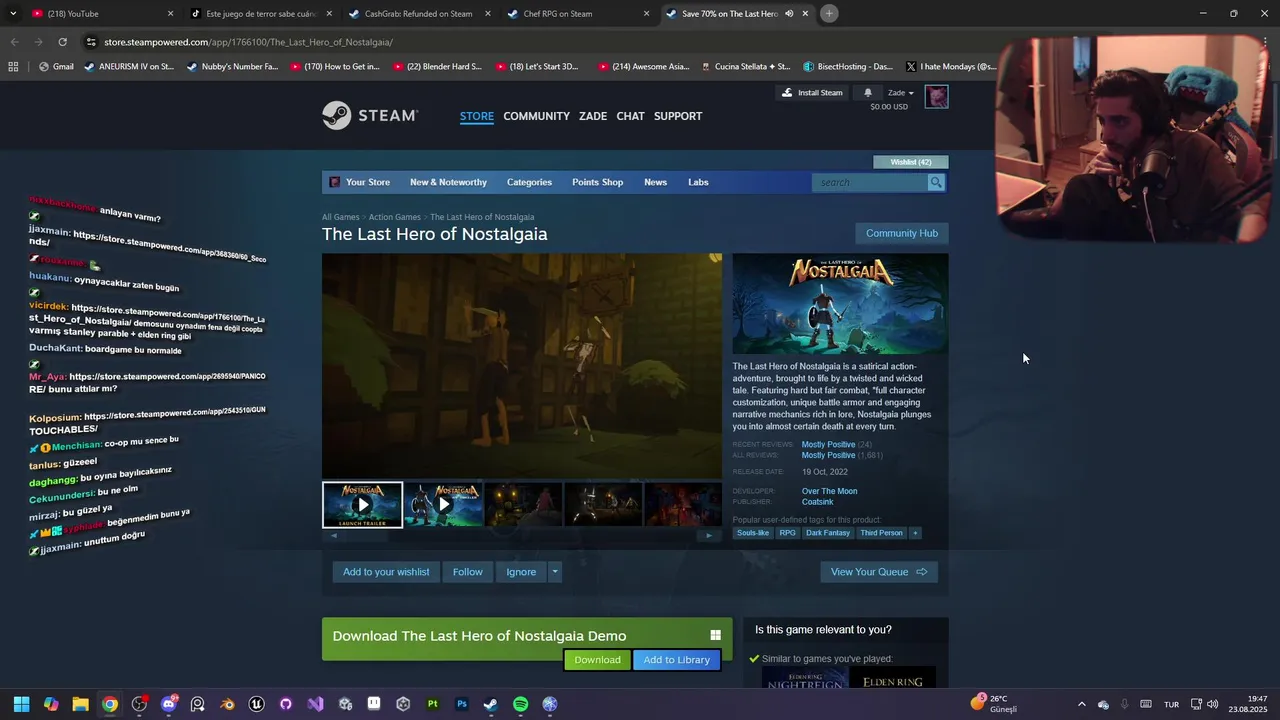Open Visual Studio from the taskbar

[x=315, y=704]
